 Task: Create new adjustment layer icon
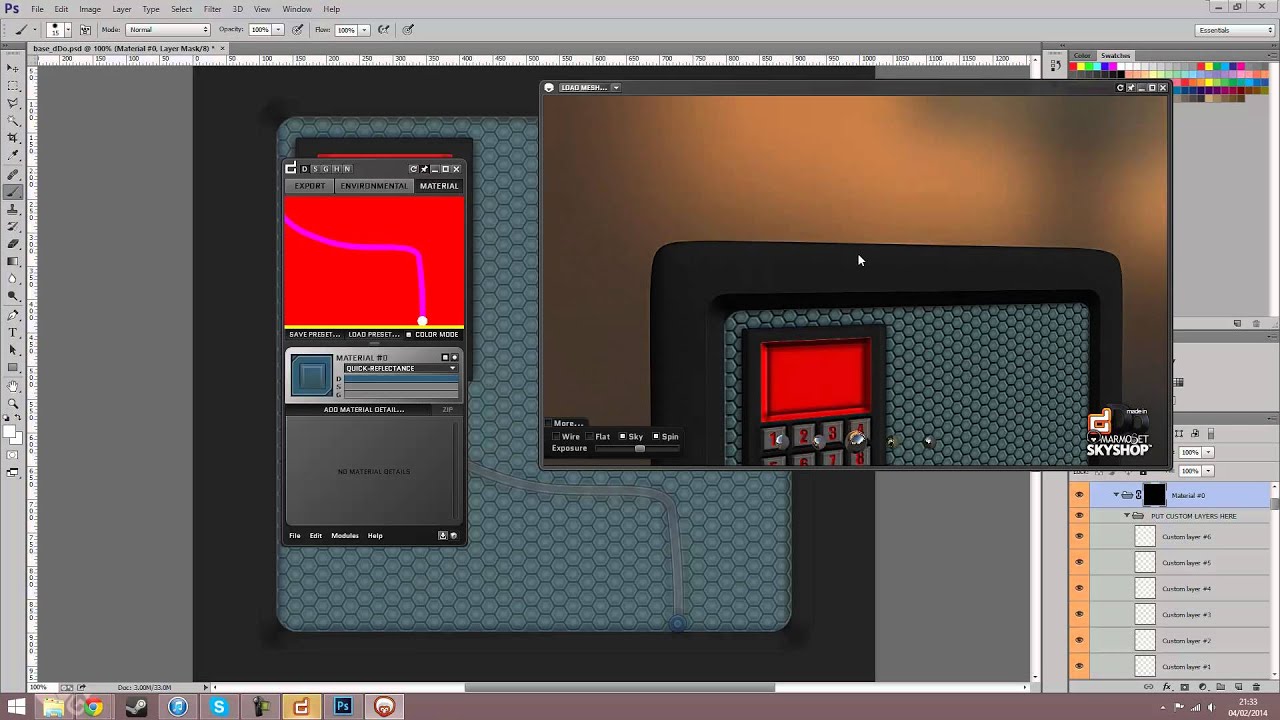pyautogui.click(x=1203, y=687)
